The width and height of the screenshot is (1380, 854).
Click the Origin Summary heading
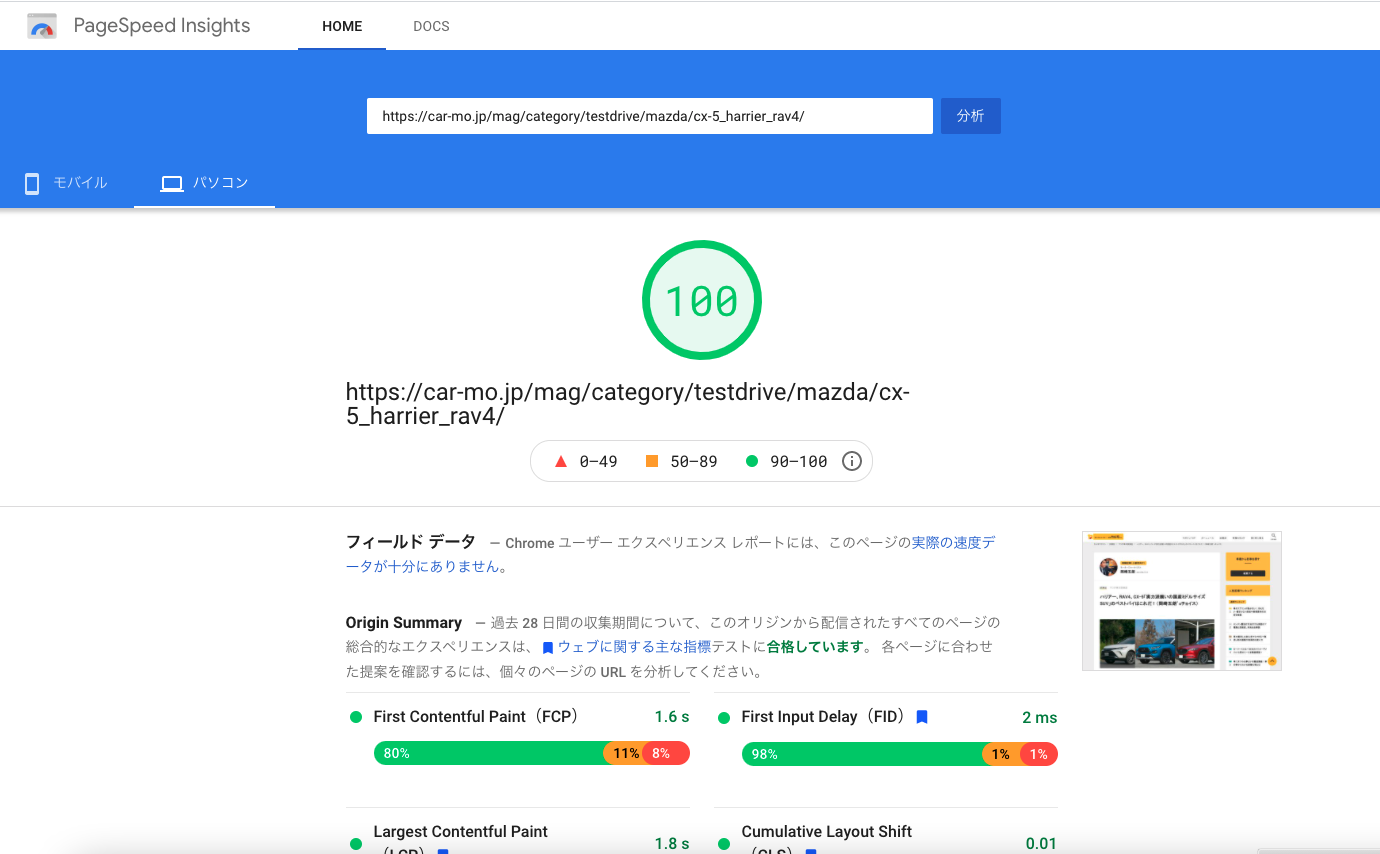(404, 623)
